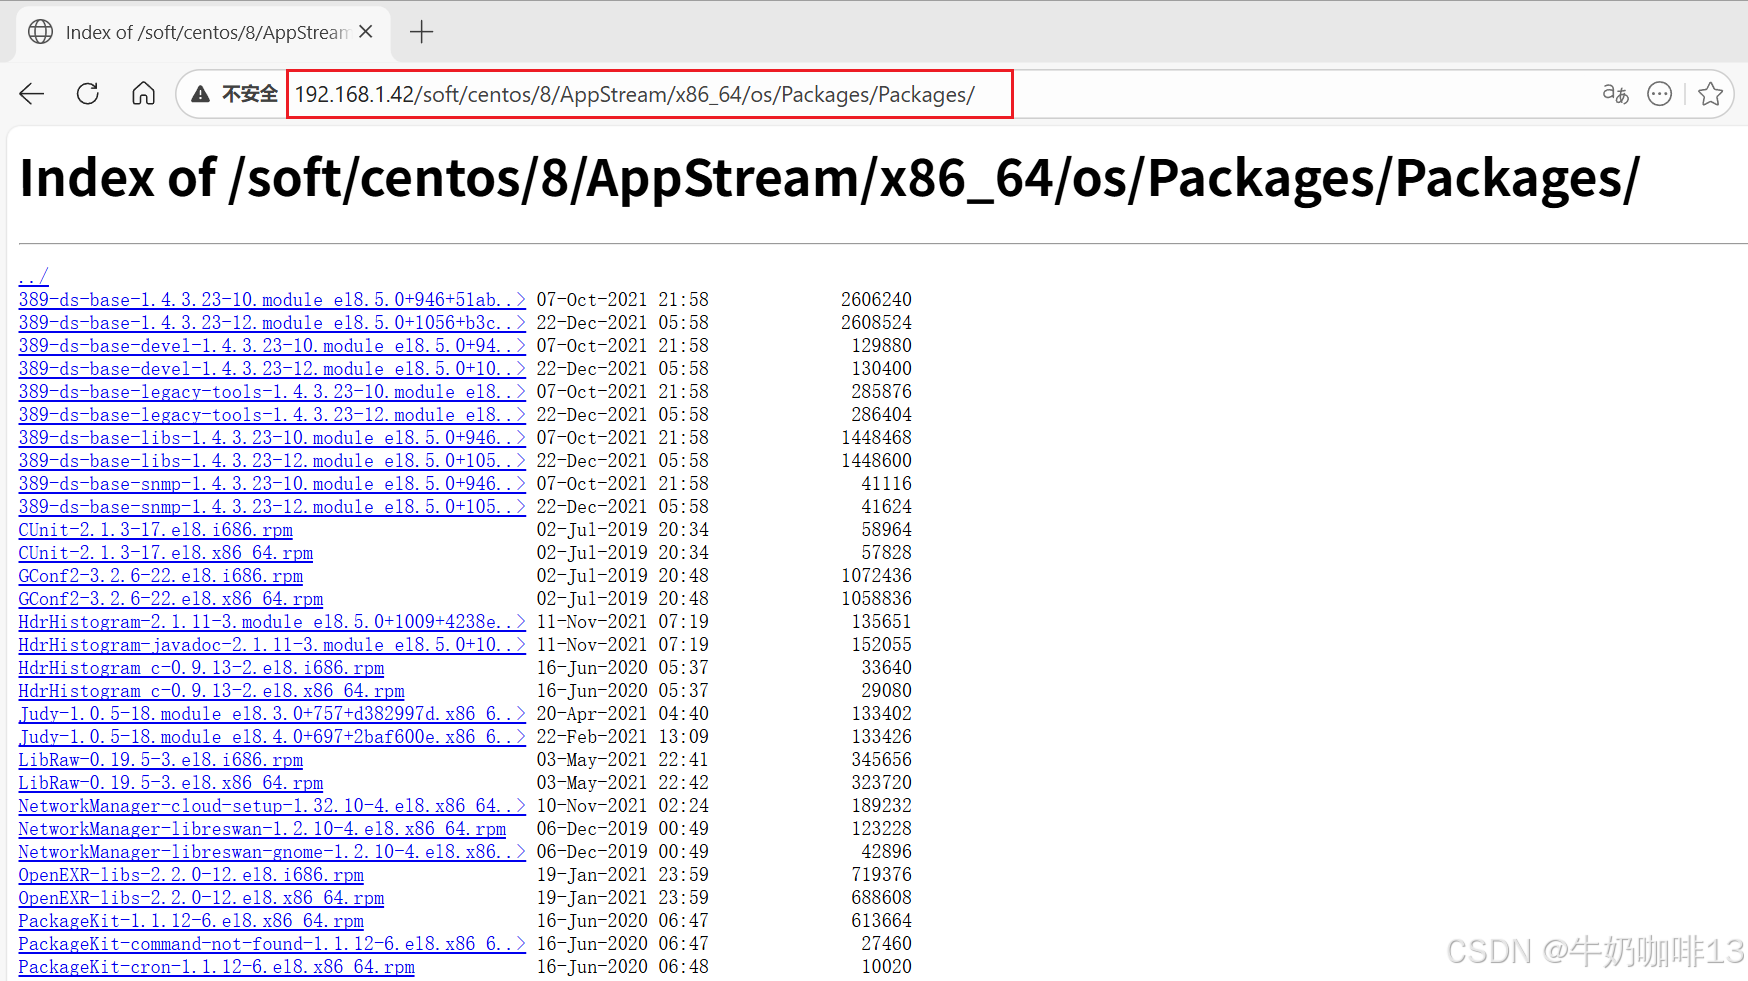Open the parent directory ../ link
Screen dimensions: 1748x981
pyautogui.click(x=33, y=277)
